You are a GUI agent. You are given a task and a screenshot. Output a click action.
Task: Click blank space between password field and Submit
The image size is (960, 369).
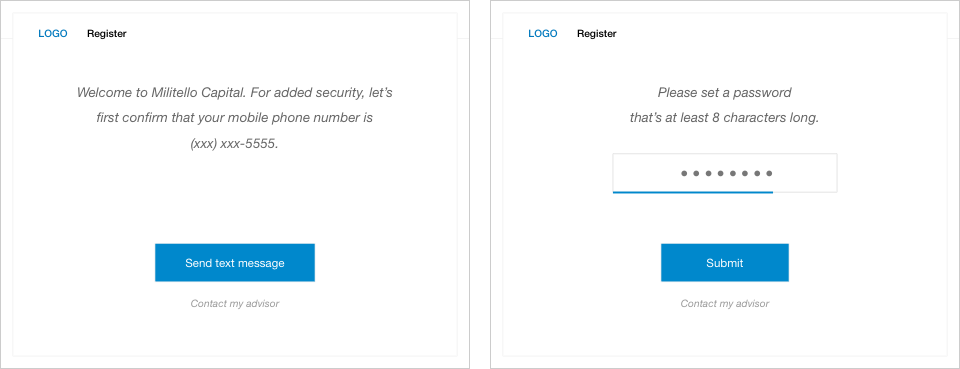724,218
